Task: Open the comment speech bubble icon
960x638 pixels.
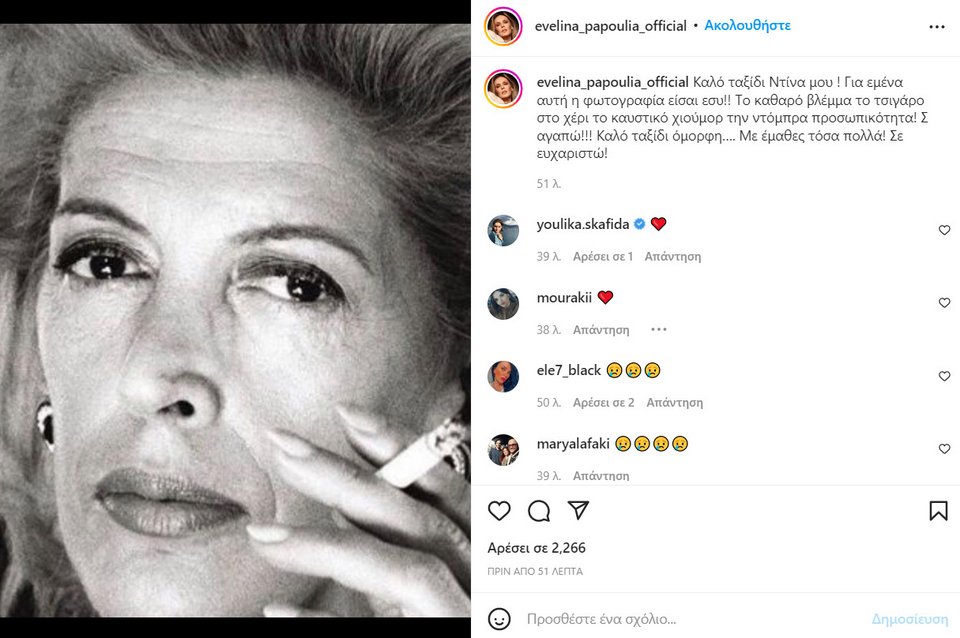Action: (x=539, y=511)
